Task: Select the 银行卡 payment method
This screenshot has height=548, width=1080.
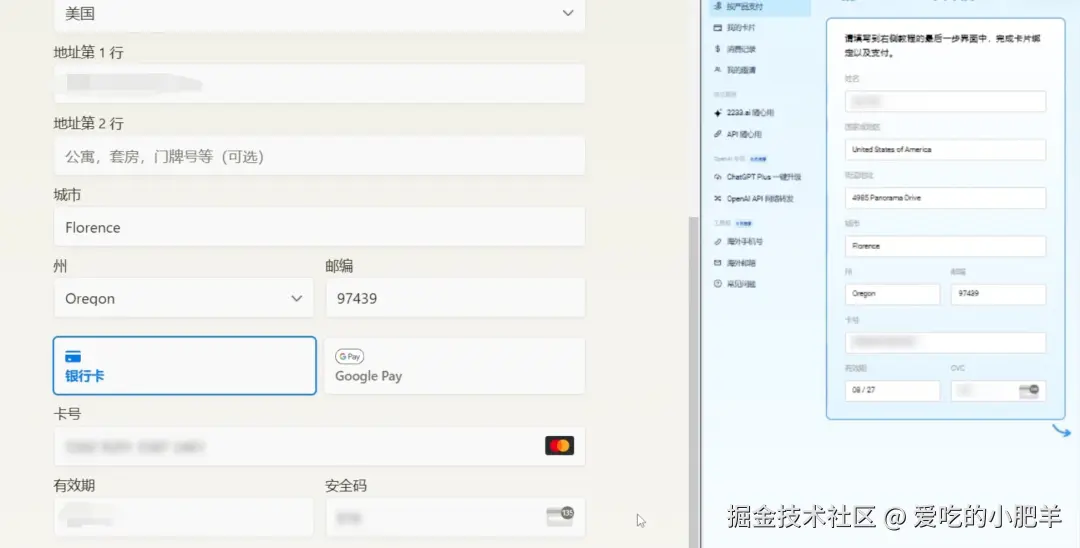Action: tap(185, 366)
